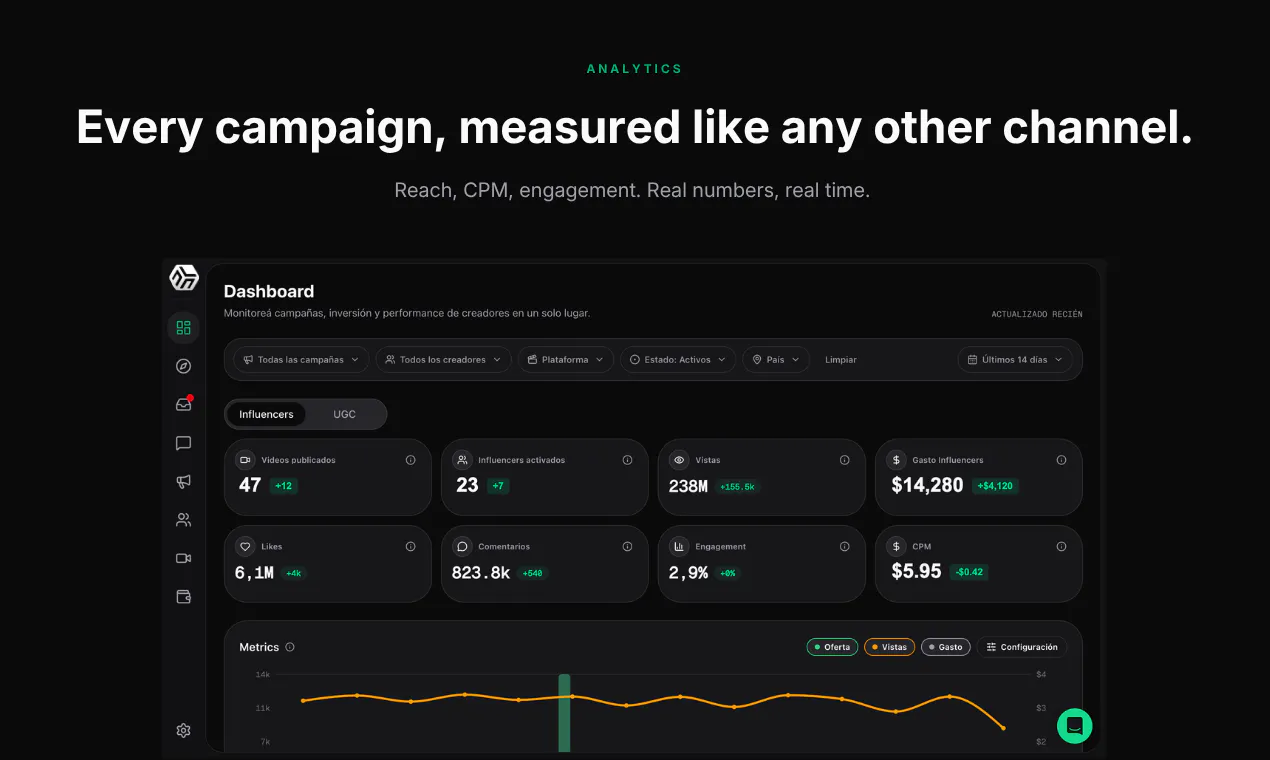The image size is (1270, 760).
Task: Show info for Engagement card
Action: click(x=845, y=547)
